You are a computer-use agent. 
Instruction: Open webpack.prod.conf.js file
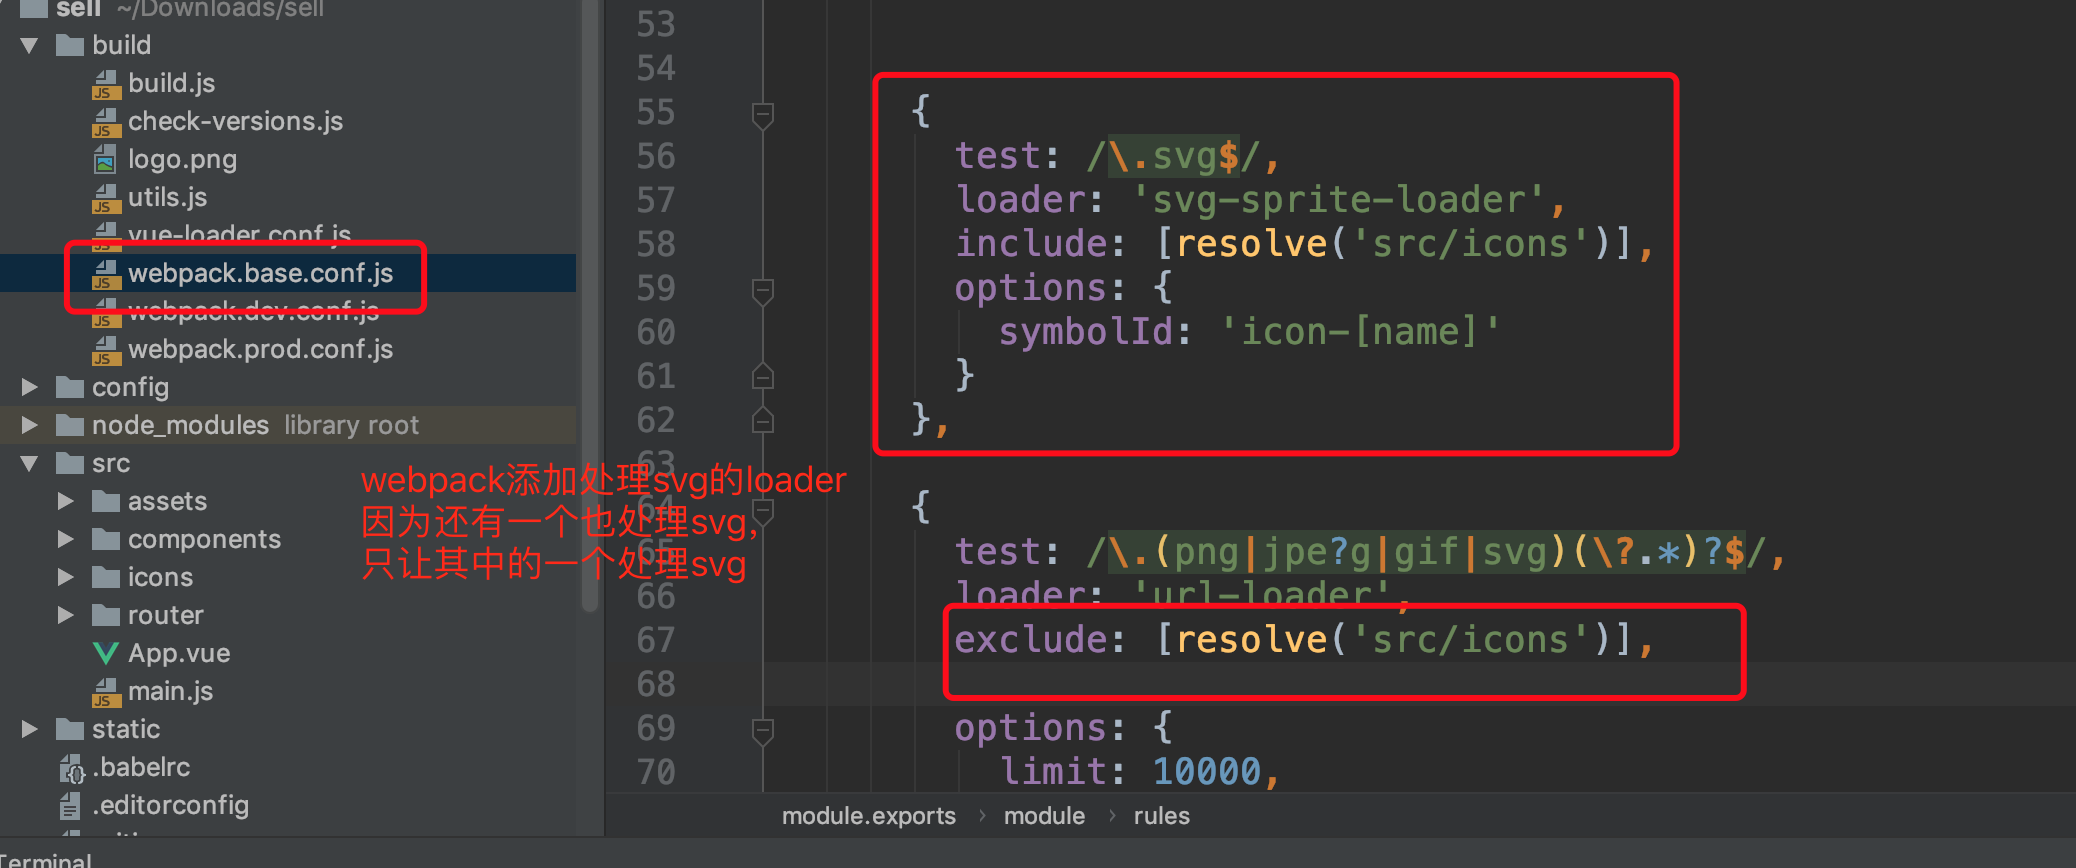tap(260, 349)
